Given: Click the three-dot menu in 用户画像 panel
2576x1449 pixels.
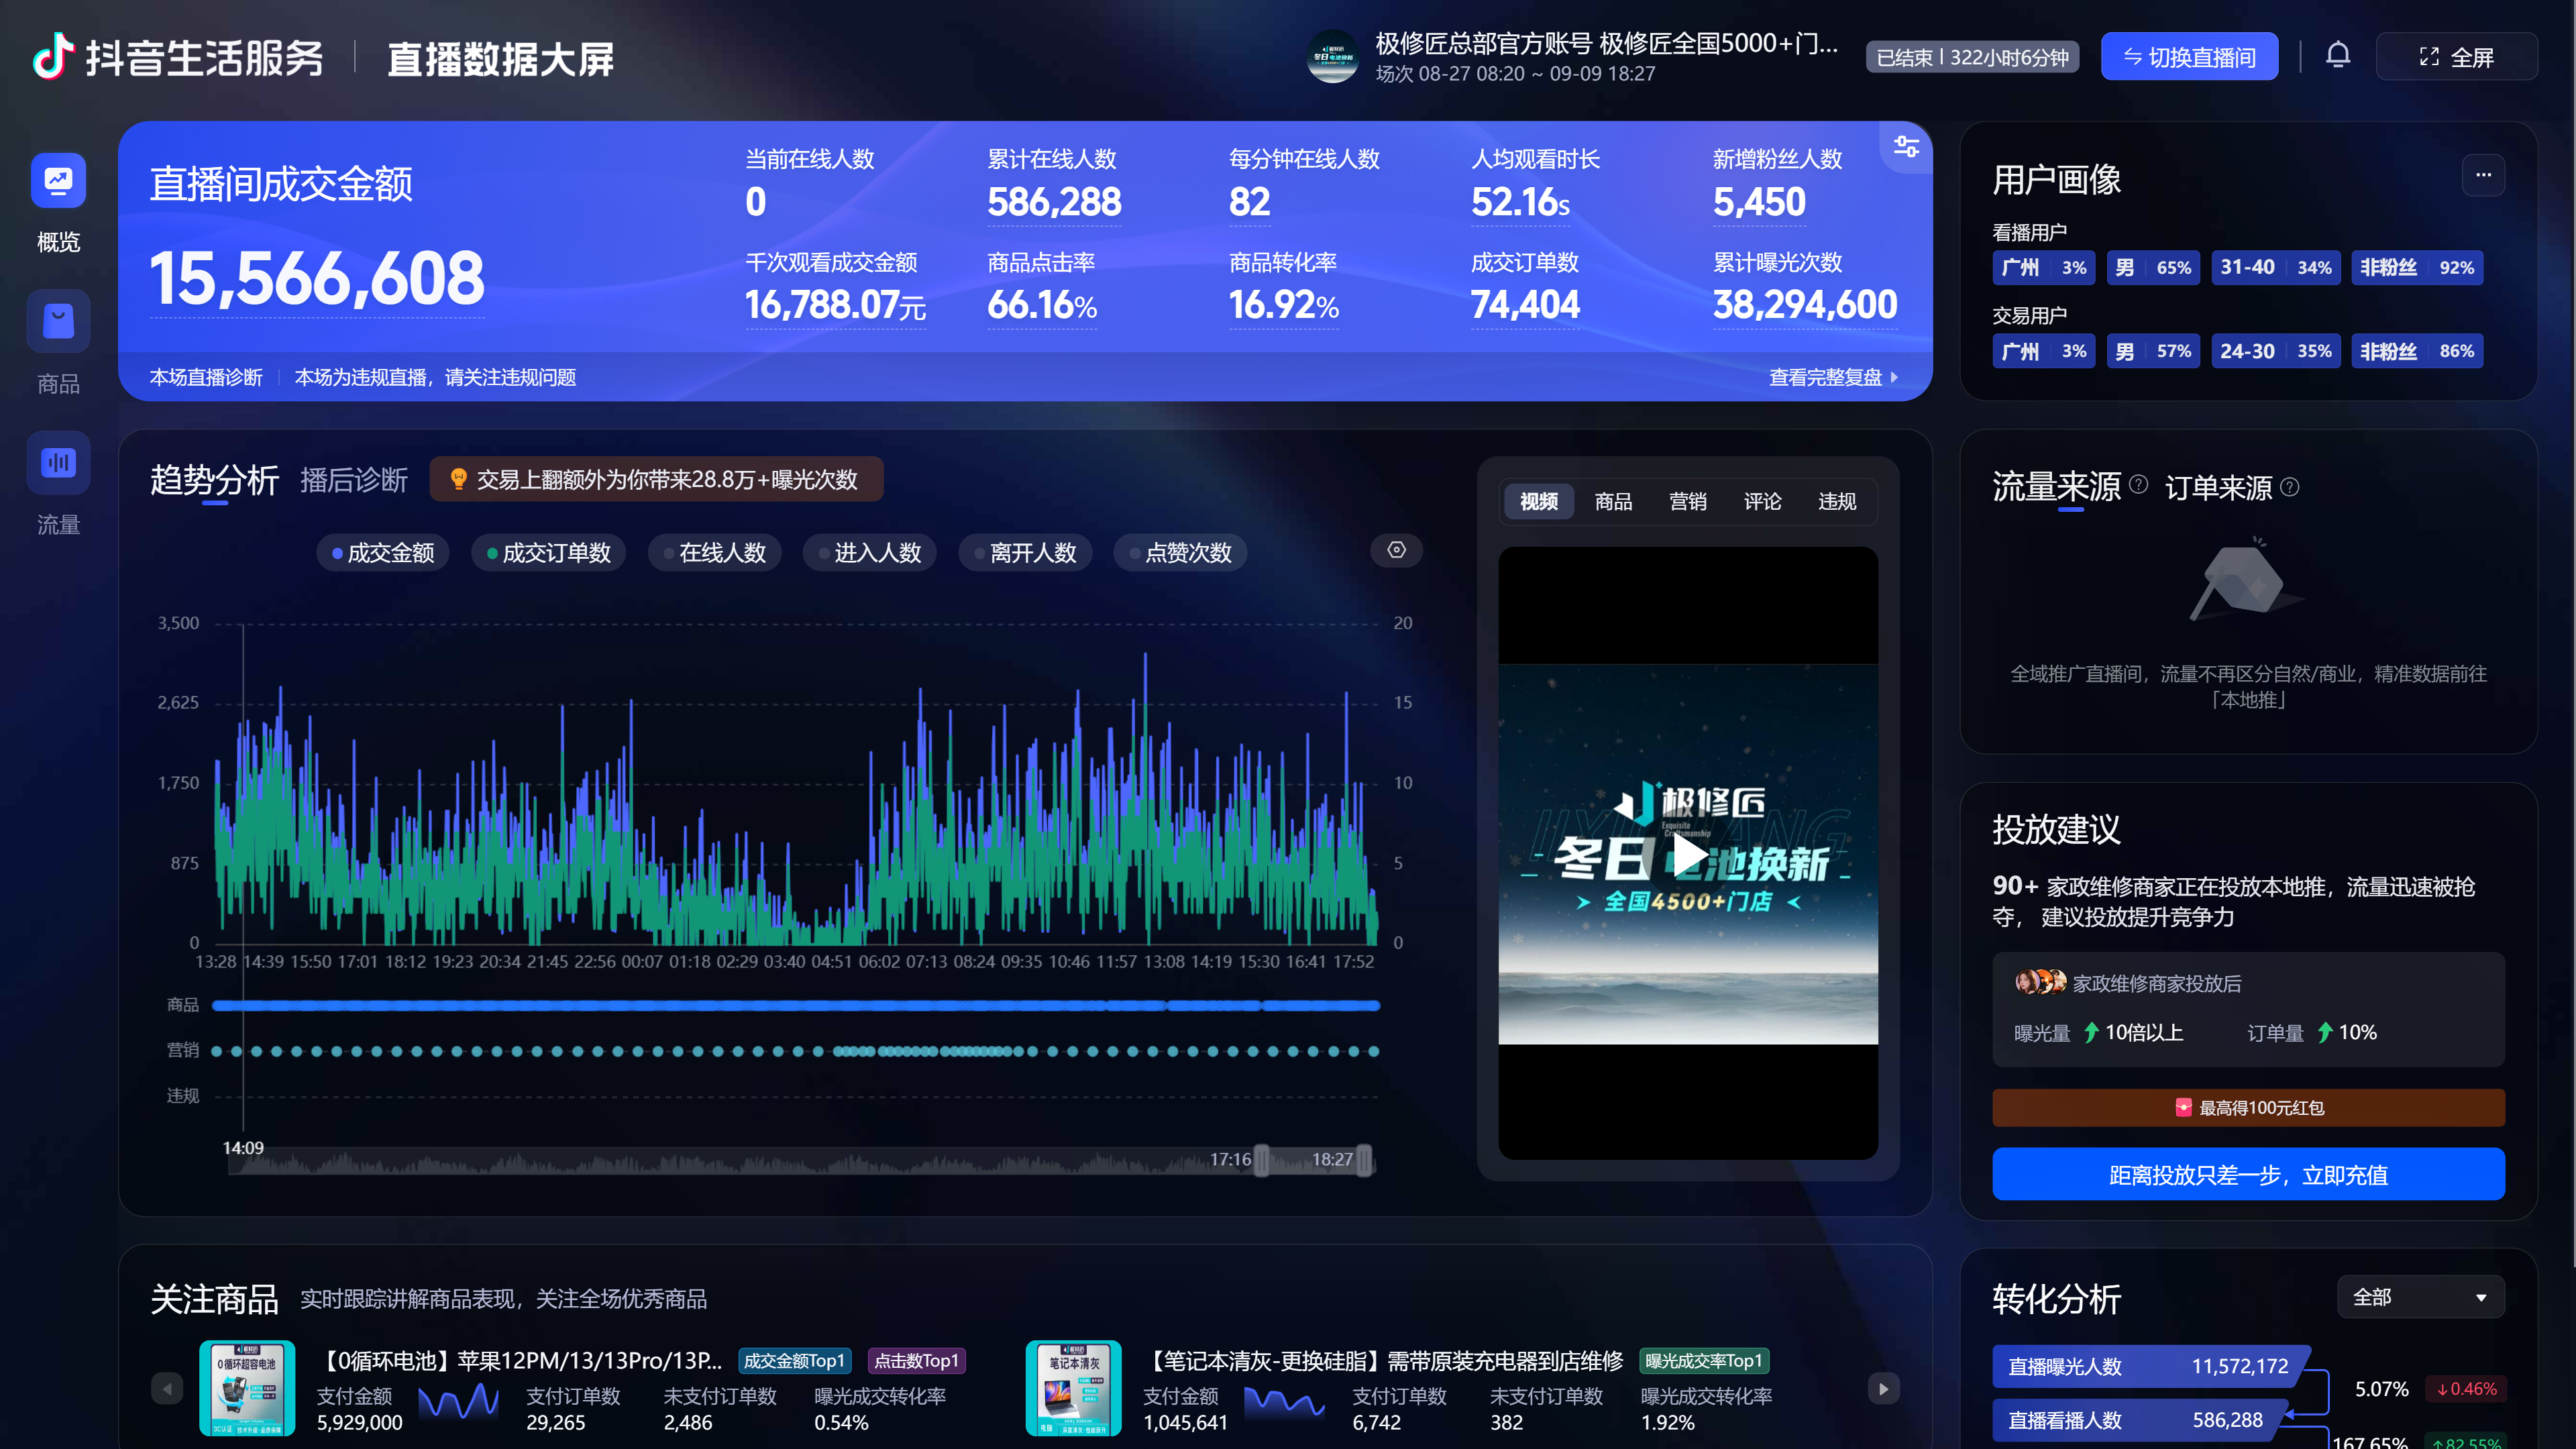Looking at the screenshot, I should pos(2483,175).
